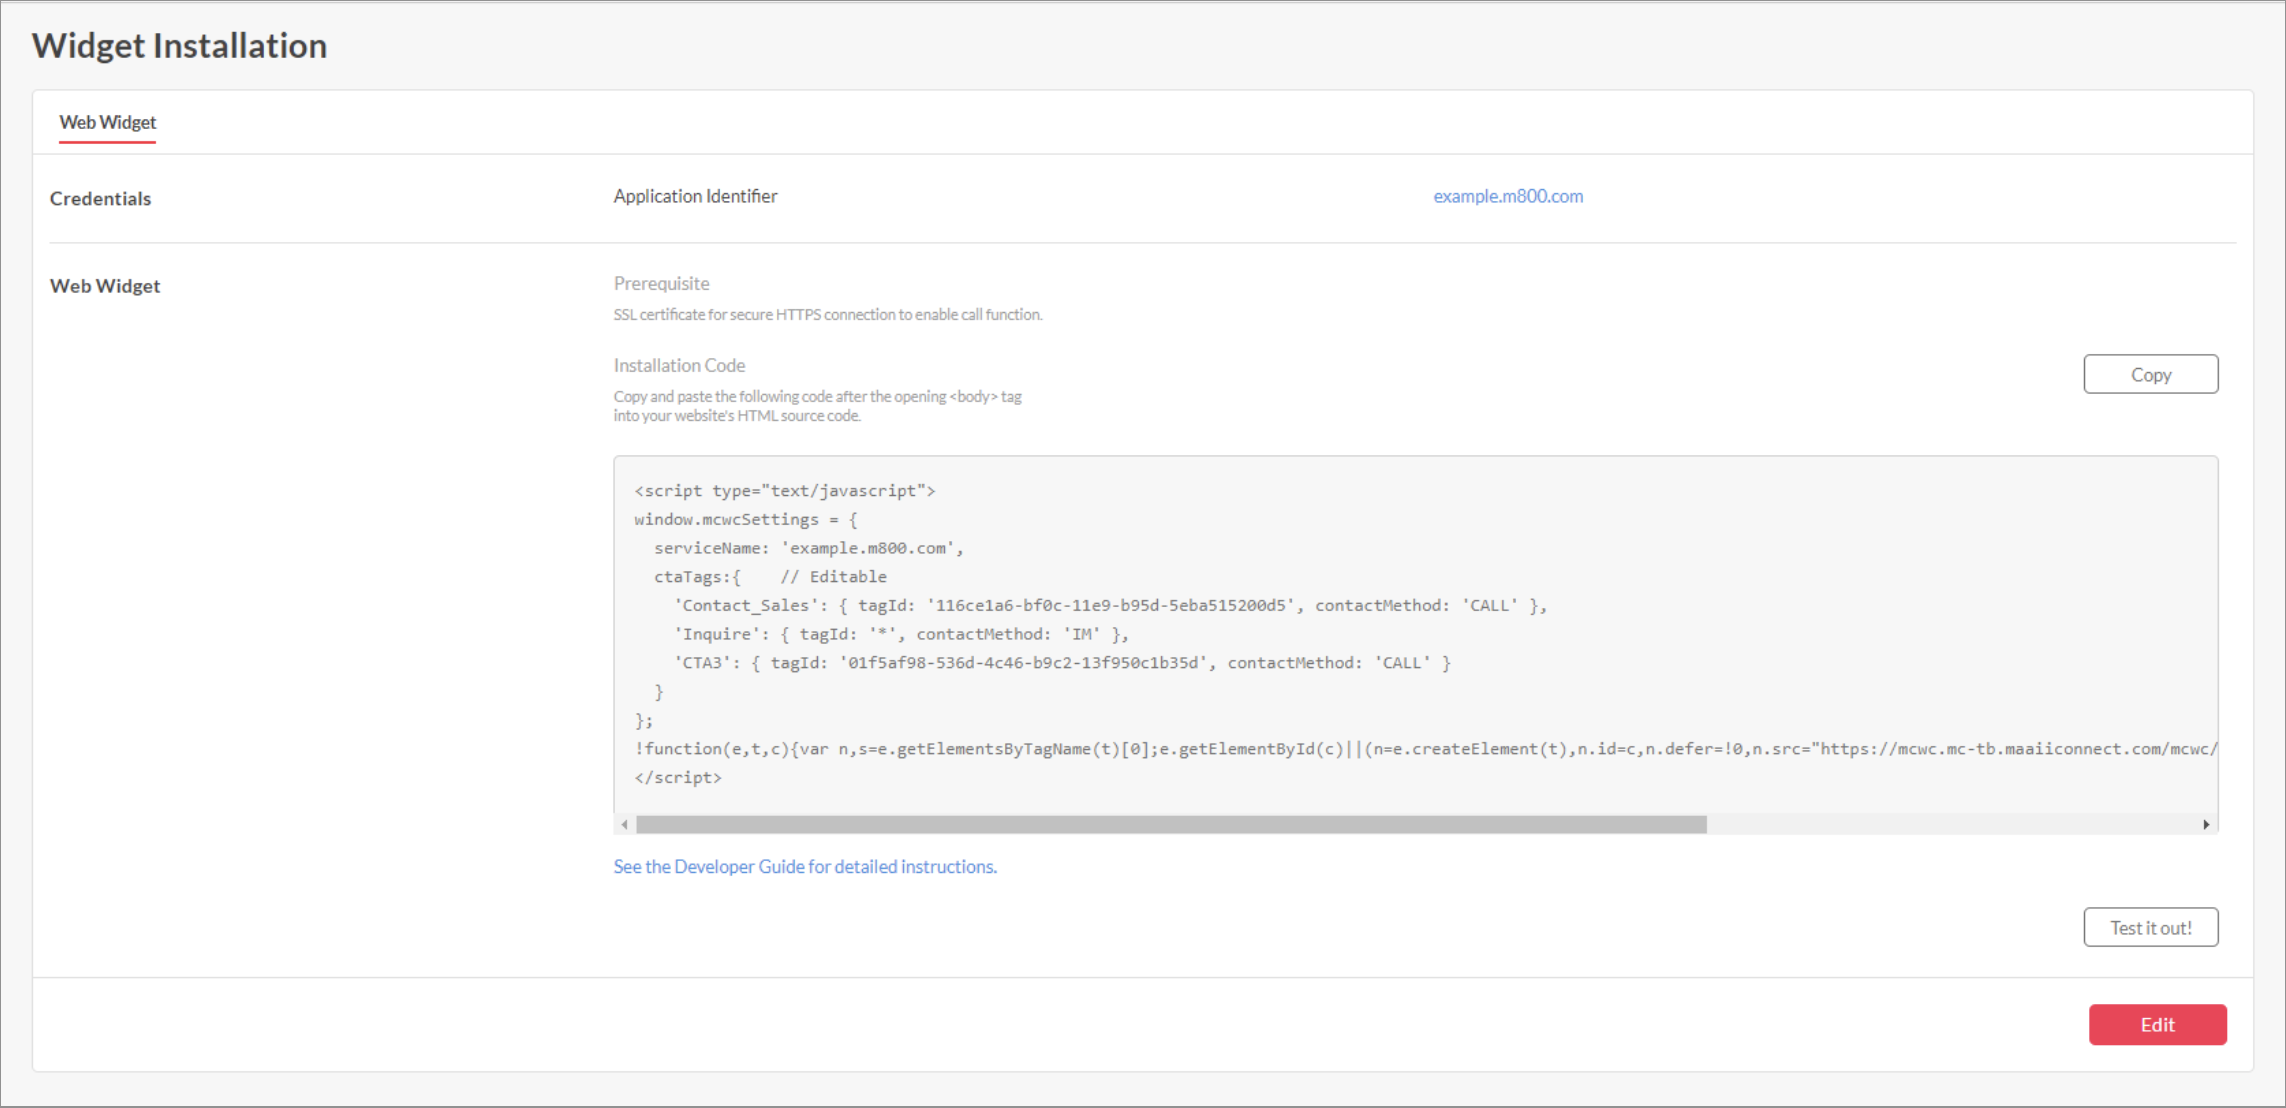
Task: Click the ctaTags Editable comment line
Action: click(770, 577)
